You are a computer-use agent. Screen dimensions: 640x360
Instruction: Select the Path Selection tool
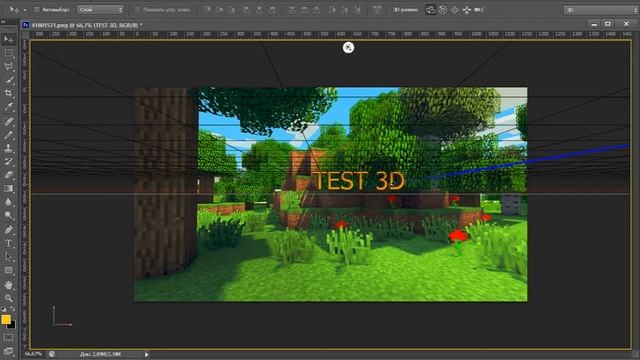tap(8, 257)
